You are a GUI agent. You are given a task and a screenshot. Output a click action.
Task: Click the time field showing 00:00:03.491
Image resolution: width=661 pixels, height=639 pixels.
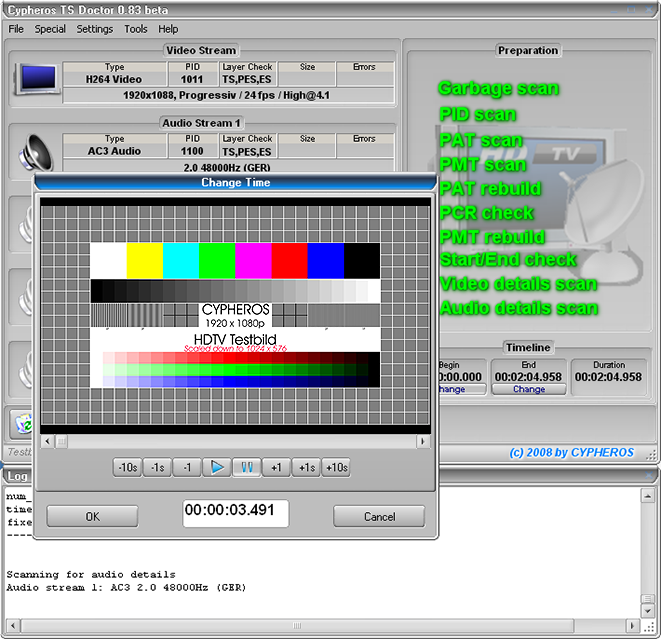tap(235, 513)
